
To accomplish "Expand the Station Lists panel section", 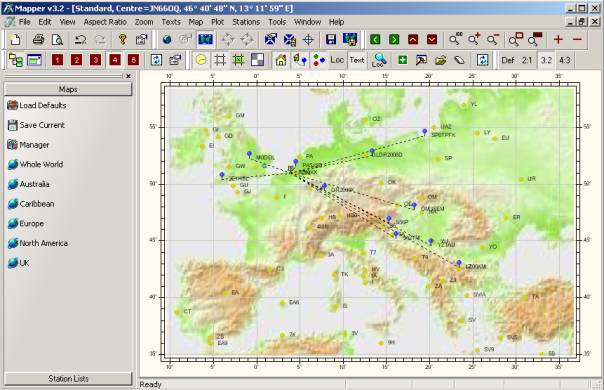I will pos(68,378).
